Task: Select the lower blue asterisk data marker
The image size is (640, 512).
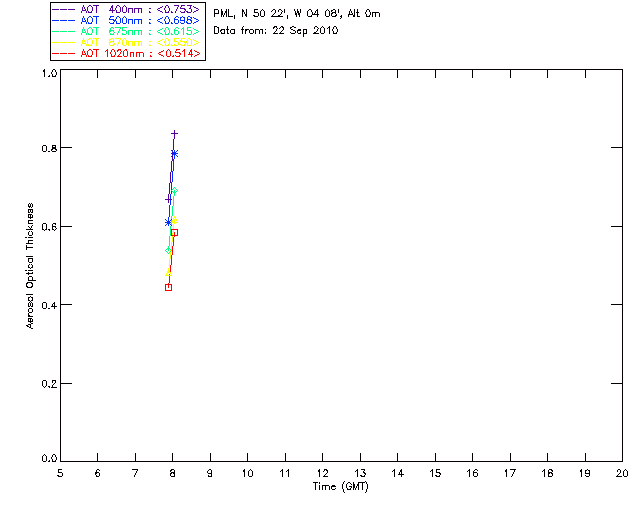Action: click(168, 223)
